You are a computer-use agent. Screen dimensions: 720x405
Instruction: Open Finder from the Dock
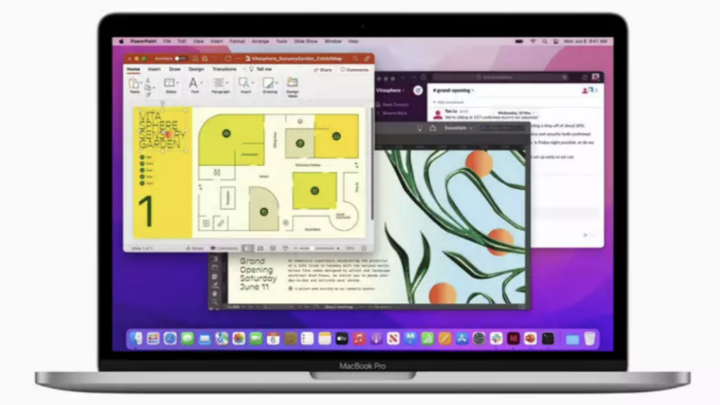coord(138,339)
